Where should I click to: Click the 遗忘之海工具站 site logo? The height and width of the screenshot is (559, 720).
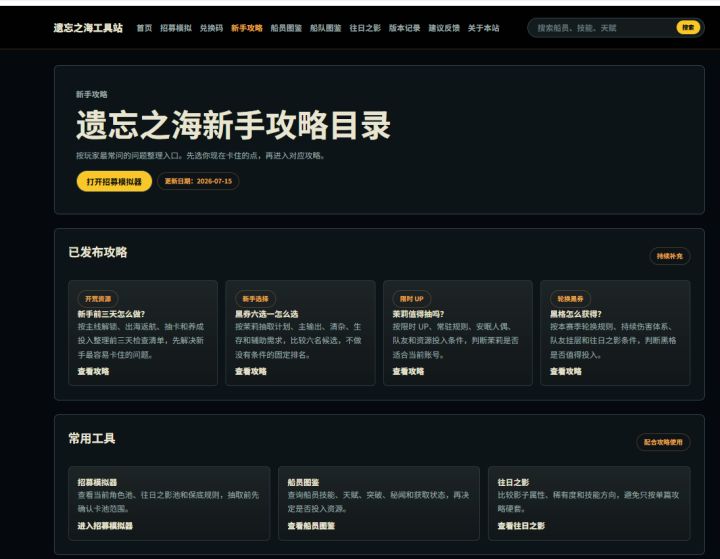[88, 28]
